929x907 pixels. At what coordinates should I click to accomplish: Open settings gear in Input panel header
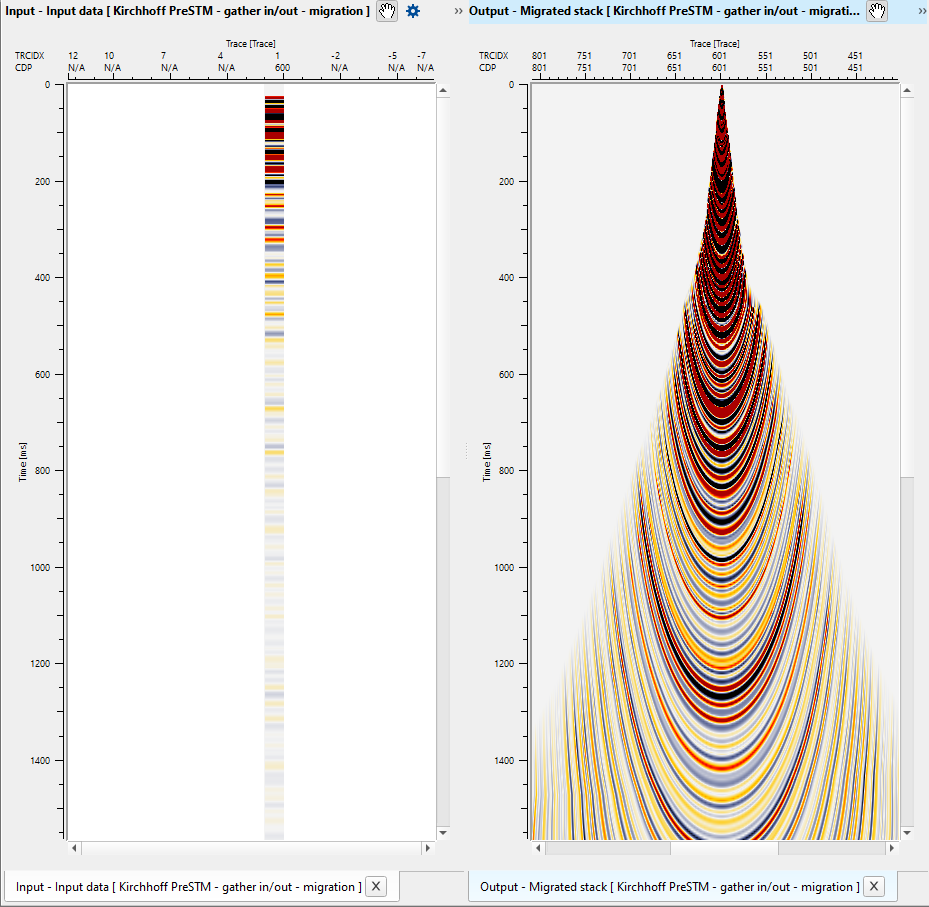(x=413, y=11)
